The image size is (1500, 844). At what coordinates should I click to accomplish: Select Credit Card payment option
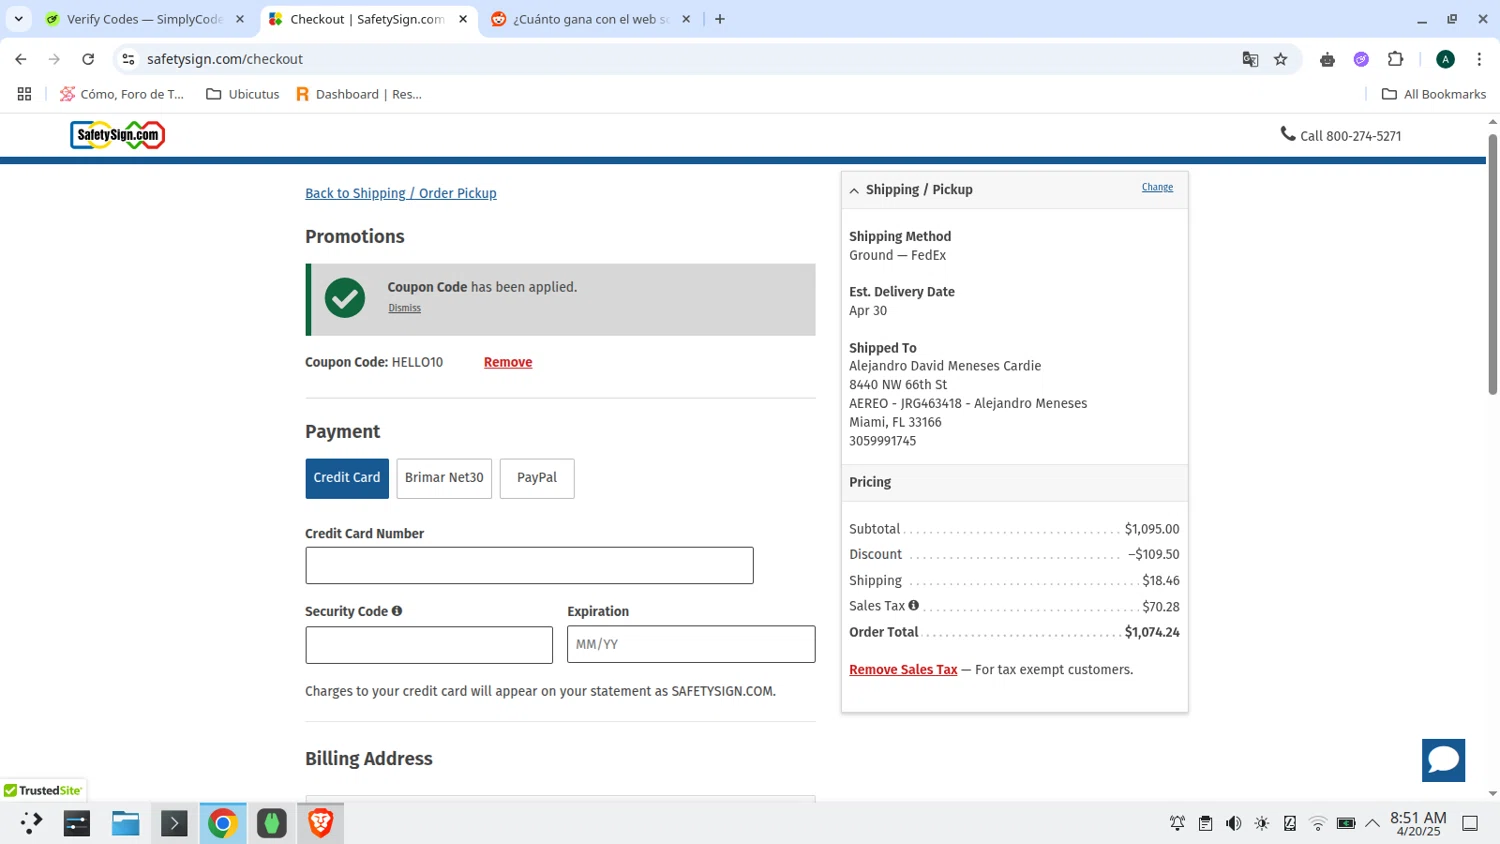pos(347,478)
